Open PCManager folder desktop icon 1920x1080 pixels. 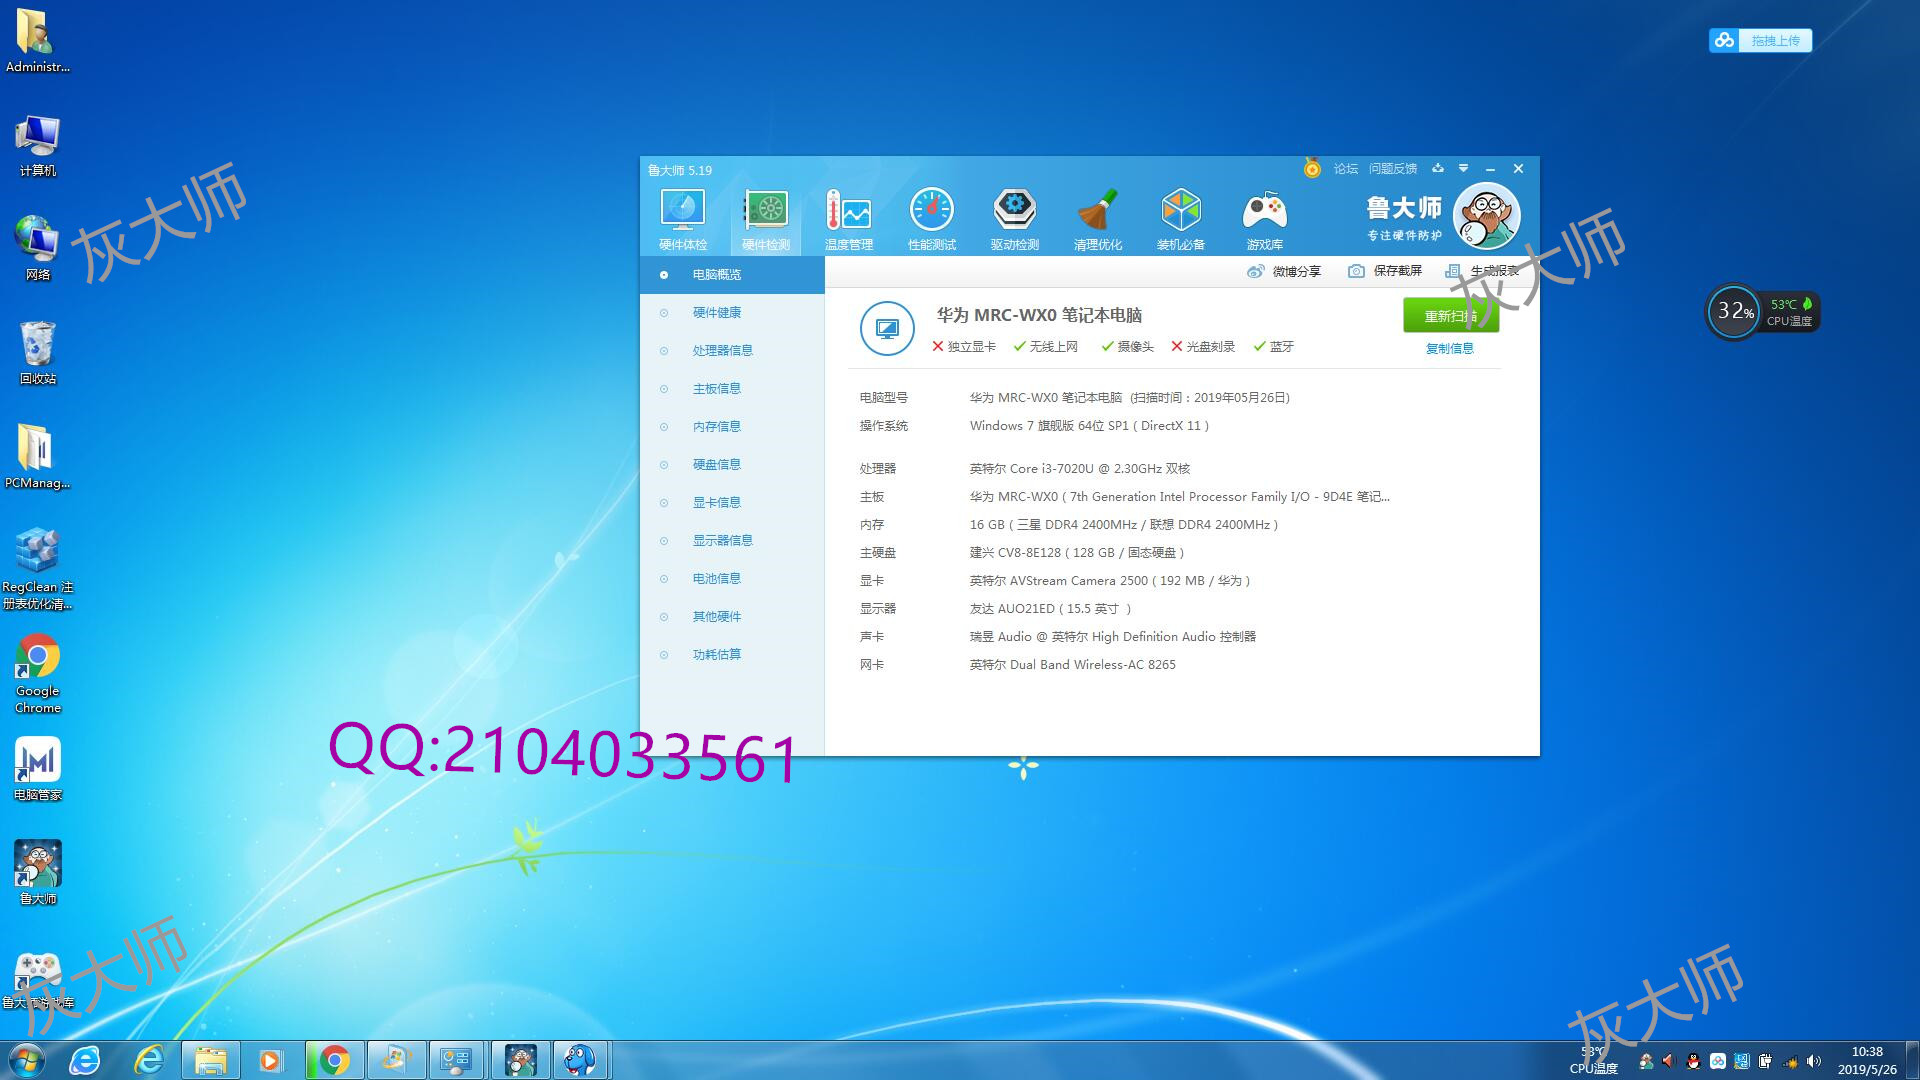[x=37, y=457]
